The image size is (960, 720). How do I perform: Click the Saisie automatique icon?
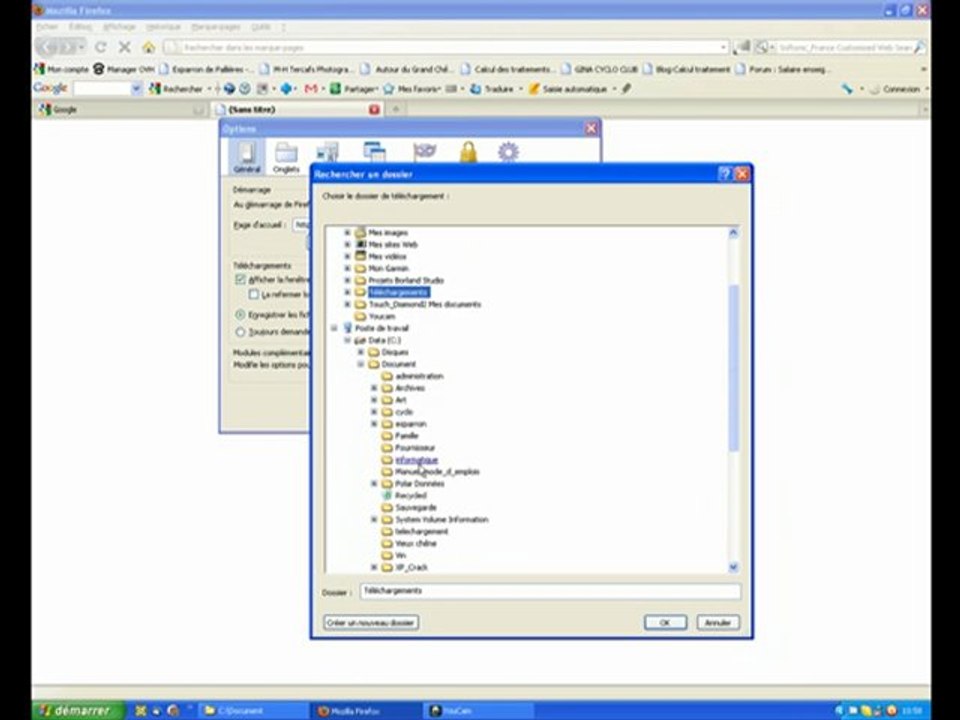(x=534, y=89)
